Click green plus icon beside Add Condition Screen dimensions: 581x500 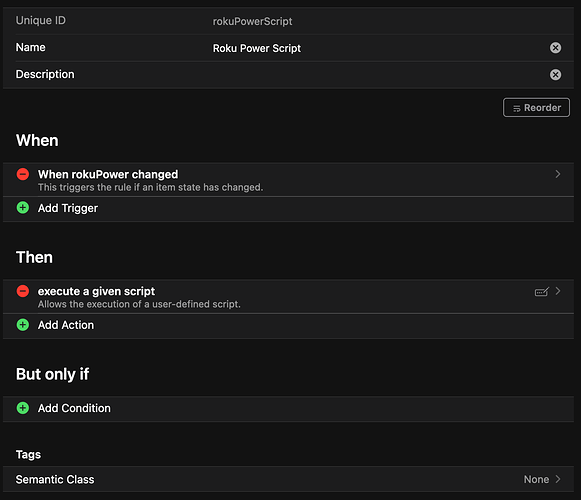[23, 408]
